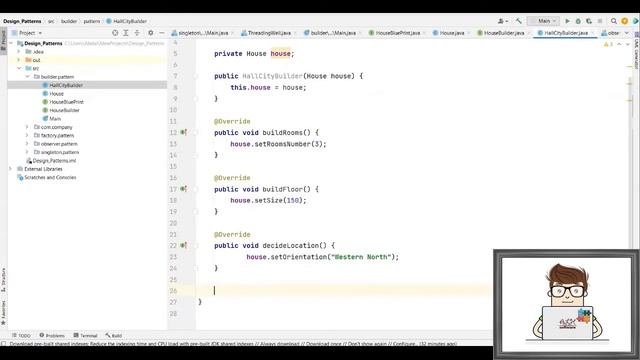Open the user account icon menu

pyautogui.click(x=502, y=21)
